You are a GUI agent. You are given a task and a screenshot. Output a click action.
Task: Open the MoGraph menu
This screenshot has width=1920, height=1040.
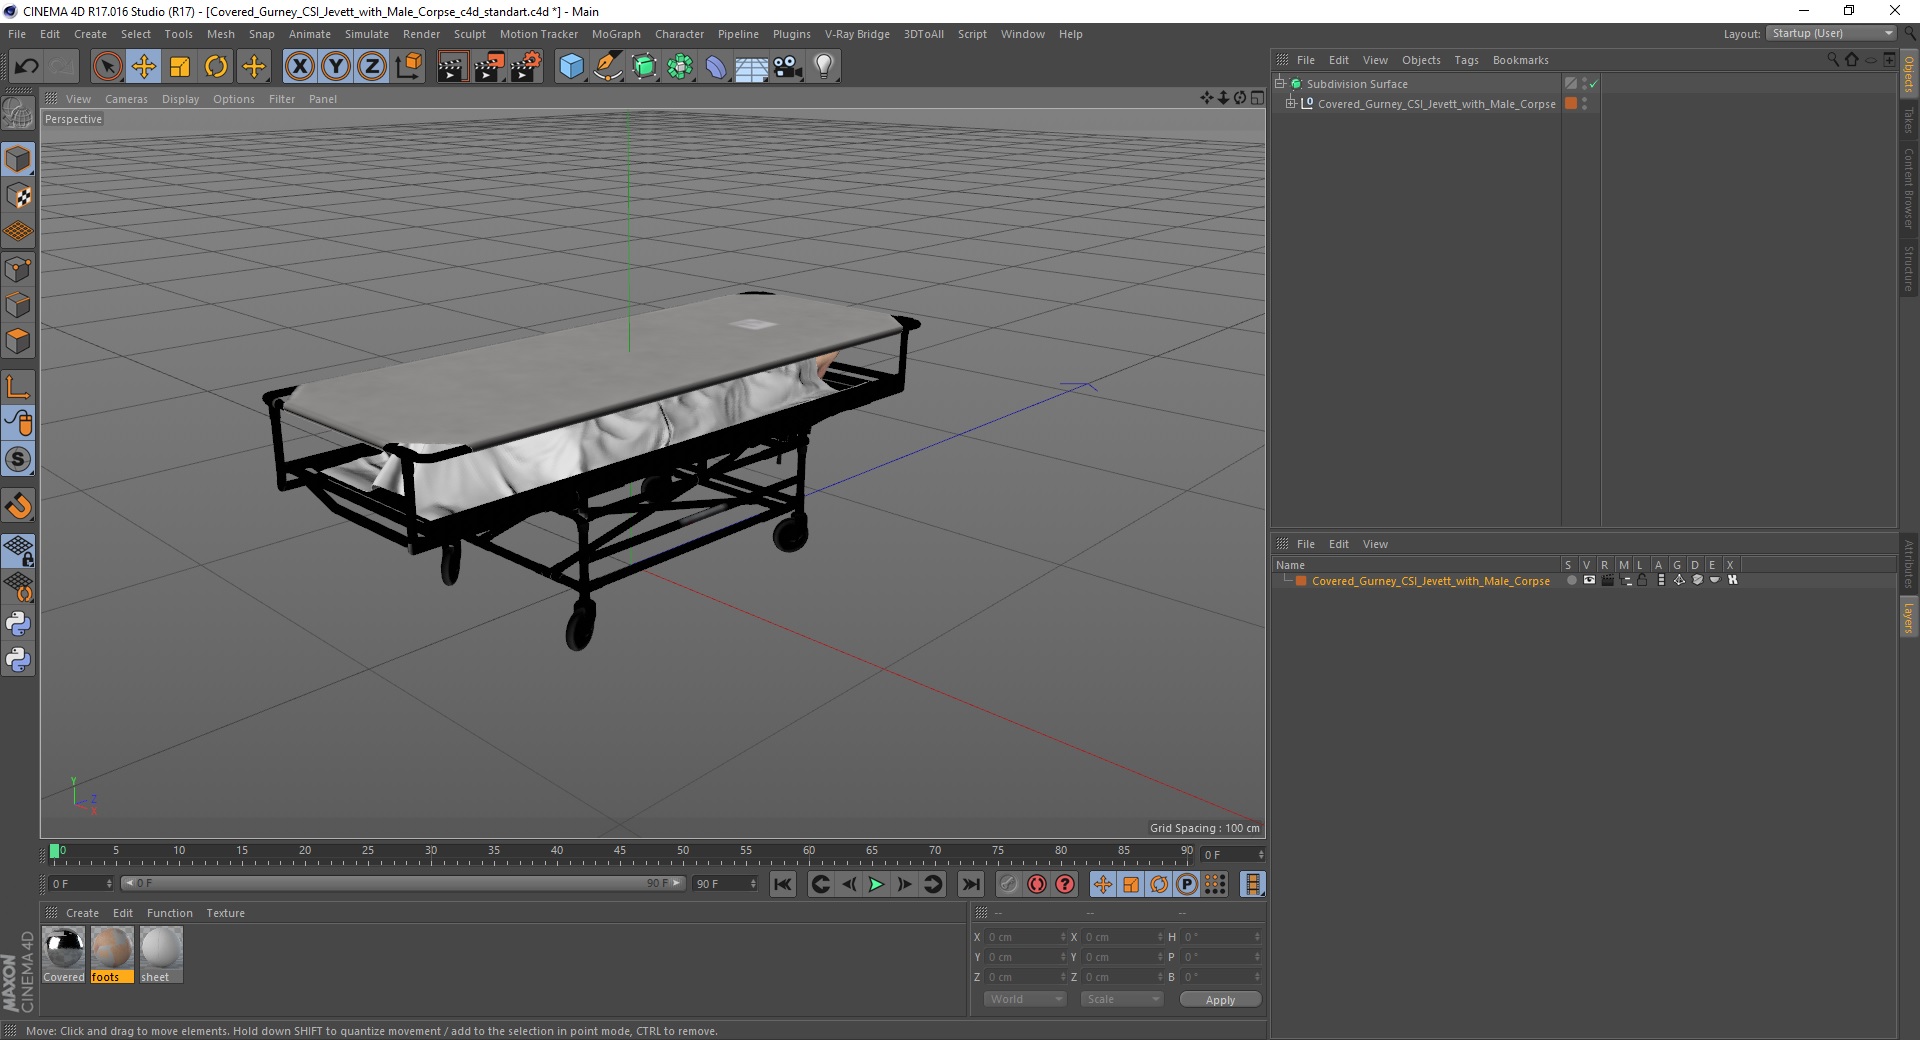(x=616, y=34)
